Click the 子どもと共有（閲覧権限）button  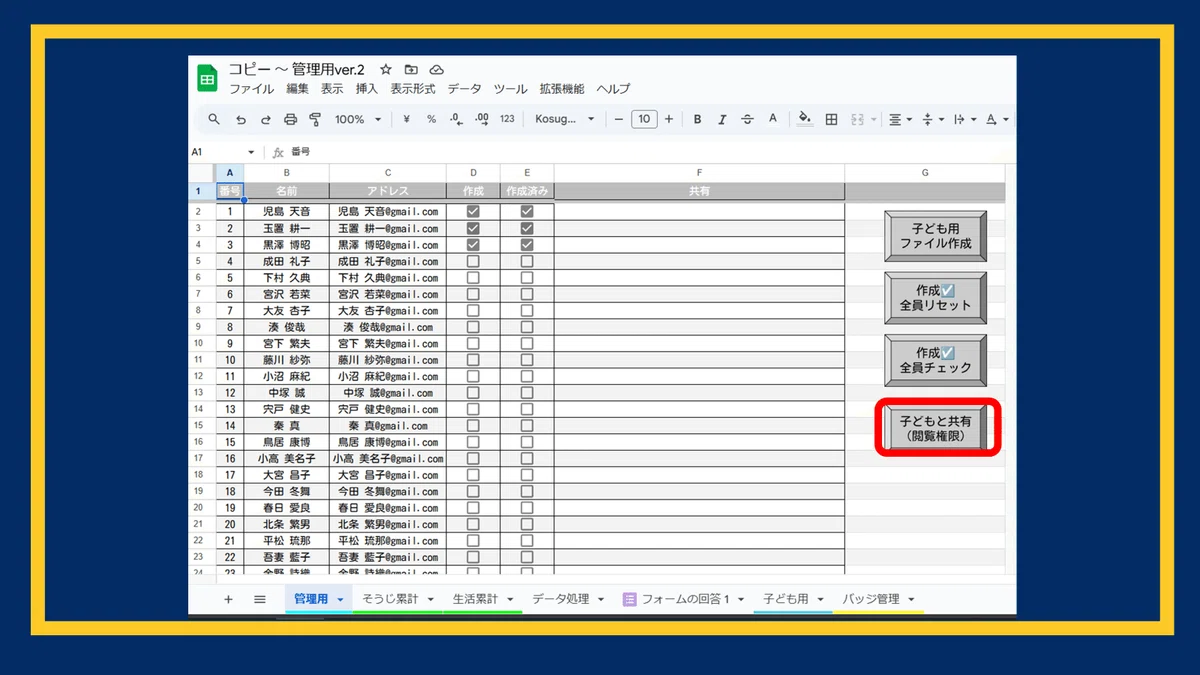click(936, 428)
